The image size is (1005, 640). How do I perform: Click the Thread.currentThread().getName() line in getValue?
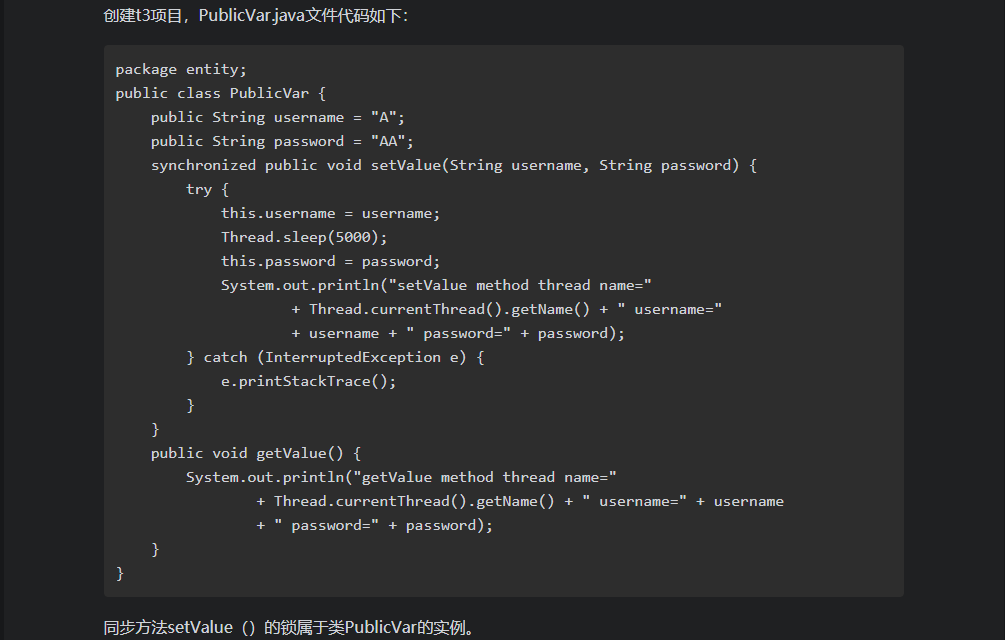[x=520, y=502]
